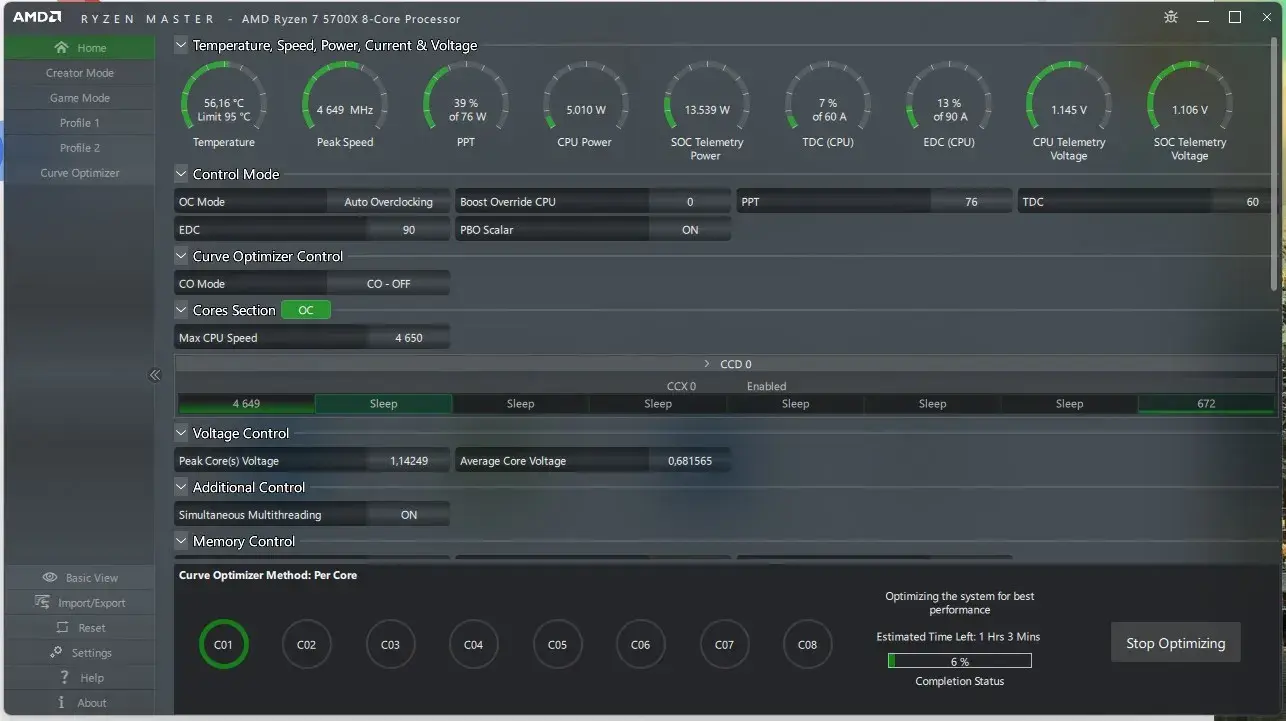Toggle the PBO Scalar ON value
This screenshot has width=1286, height=721.
[x=690, y=230]
